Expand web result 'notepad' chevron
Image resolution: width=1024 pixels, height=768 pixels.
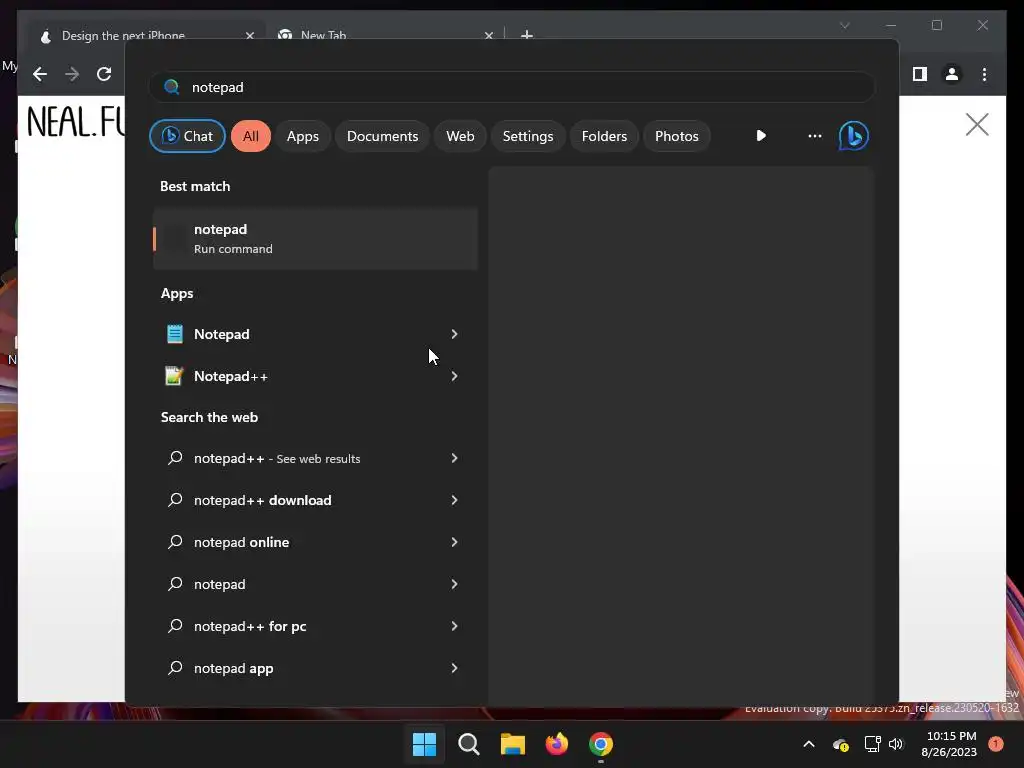[x=455, y=584]
